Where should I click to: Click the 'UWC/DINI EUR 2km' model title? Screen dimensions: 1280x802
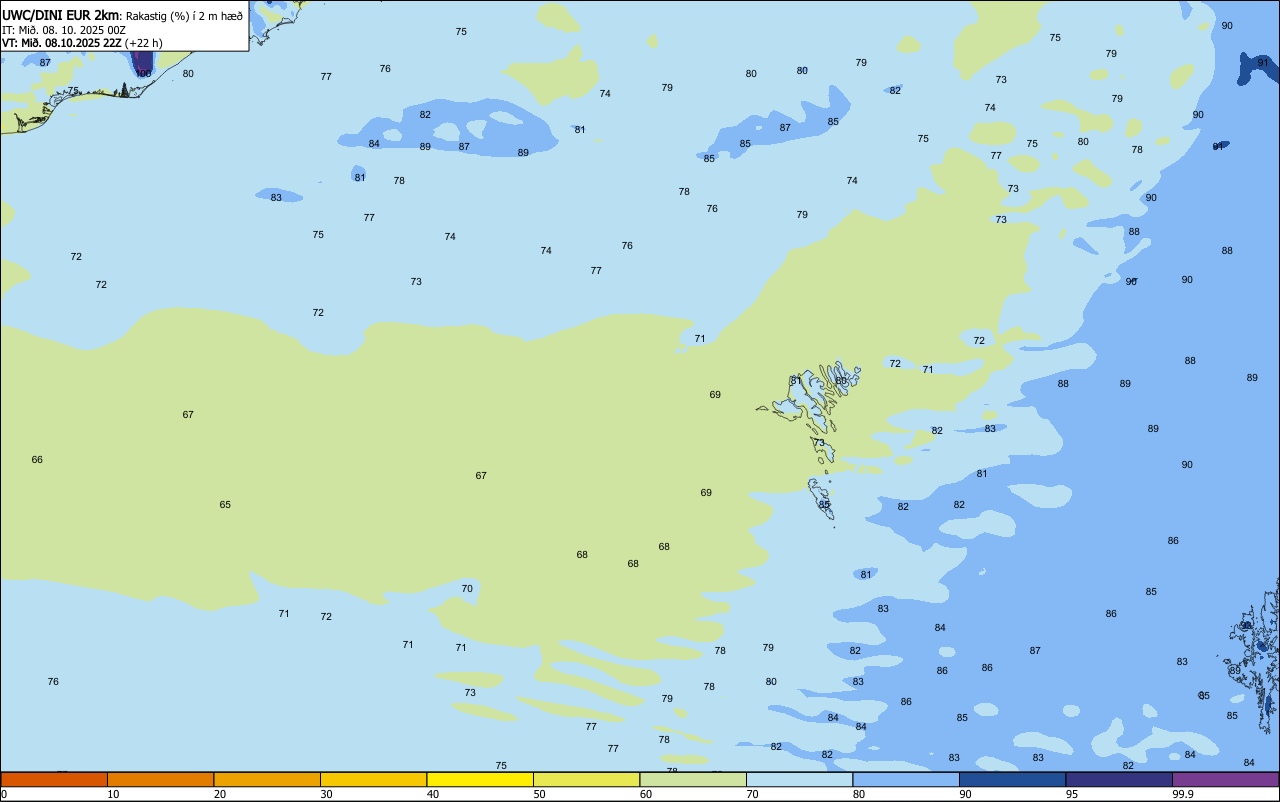[61, 14]
